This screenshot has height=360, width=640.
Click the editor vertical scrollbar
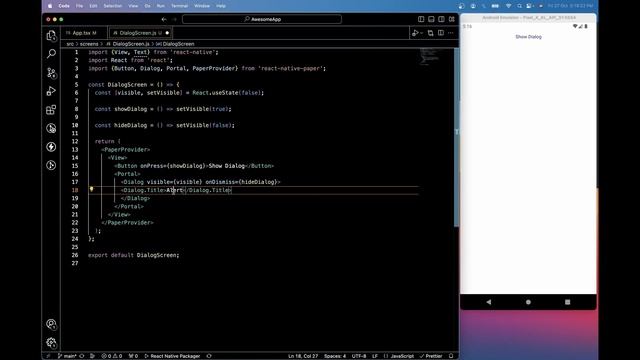click(x=456, y=137)
